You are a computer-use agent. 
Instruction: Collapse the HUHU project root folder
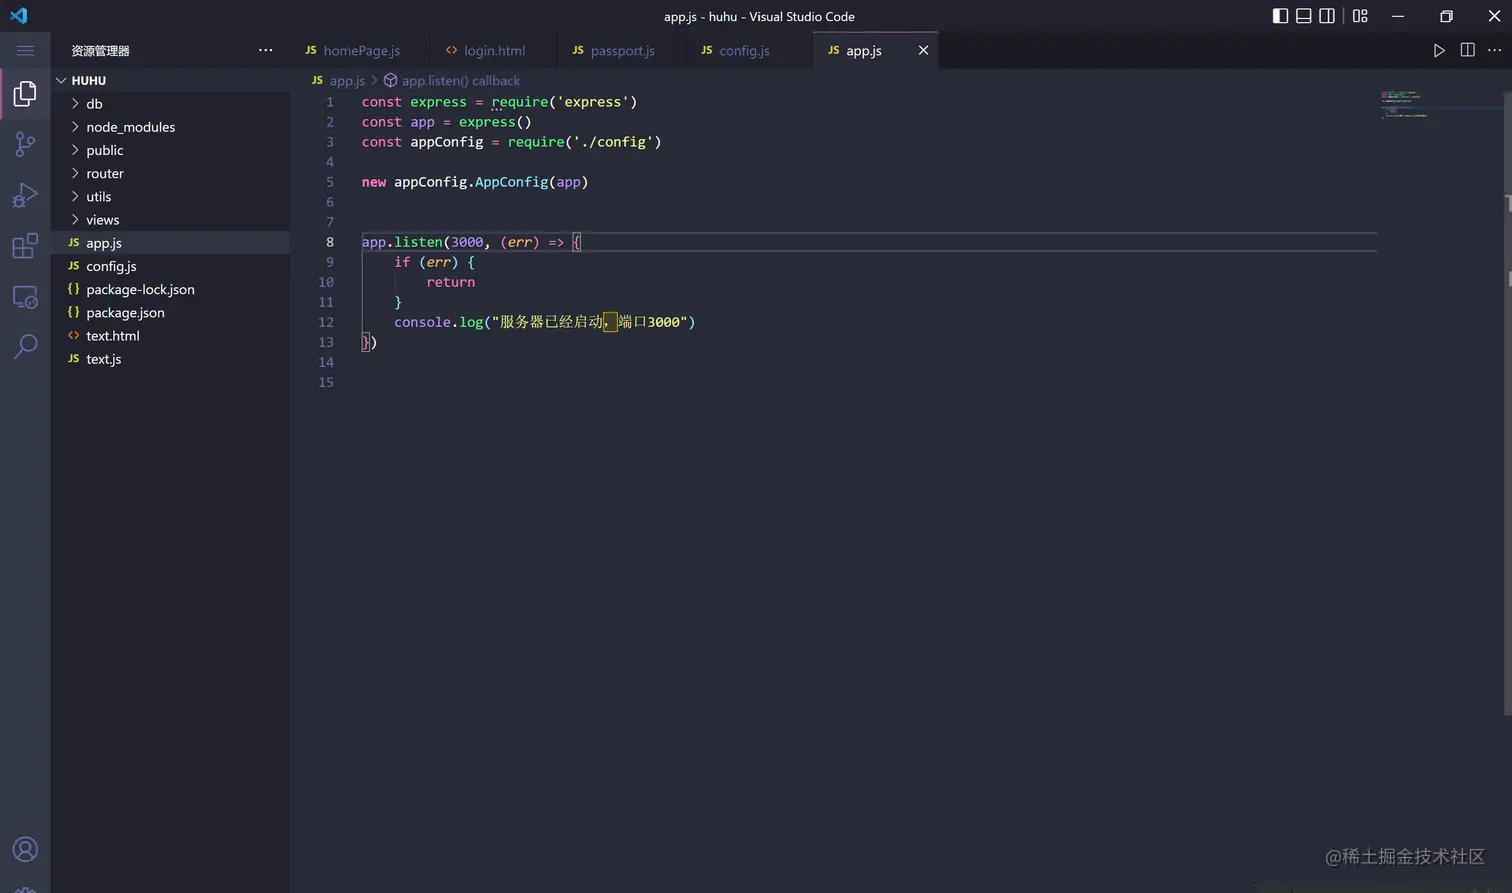(x=170, y=80)
